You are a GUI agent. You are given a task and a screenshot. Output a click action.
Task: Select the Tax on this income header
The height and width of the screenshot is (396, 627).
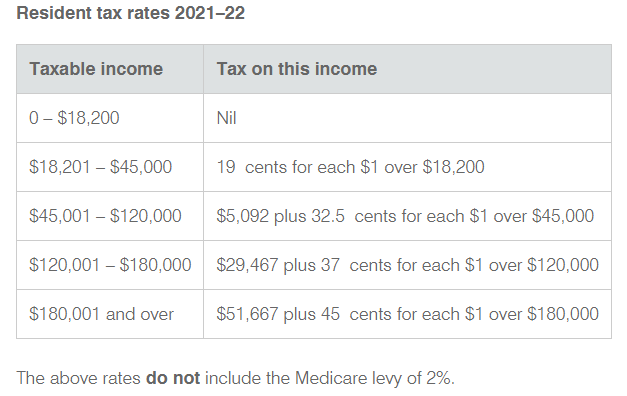[407, 69]
